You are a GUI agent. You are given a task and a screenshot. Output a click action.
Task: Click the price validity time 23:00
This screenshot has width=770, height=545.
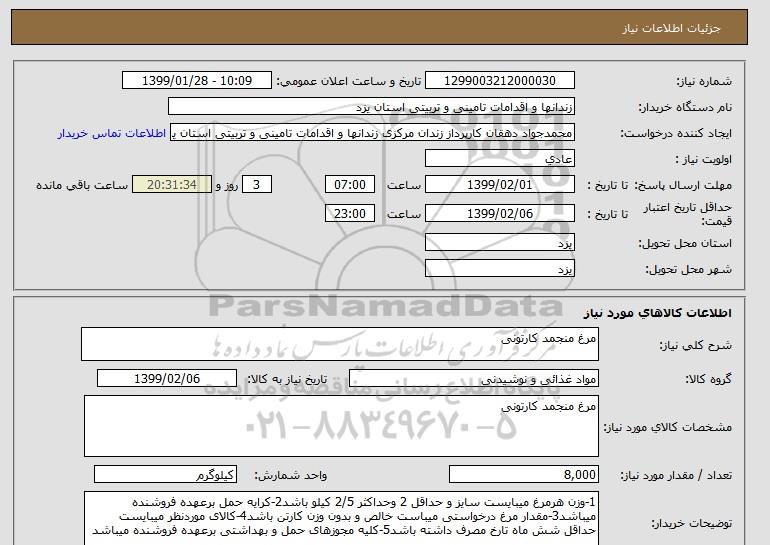350,213
